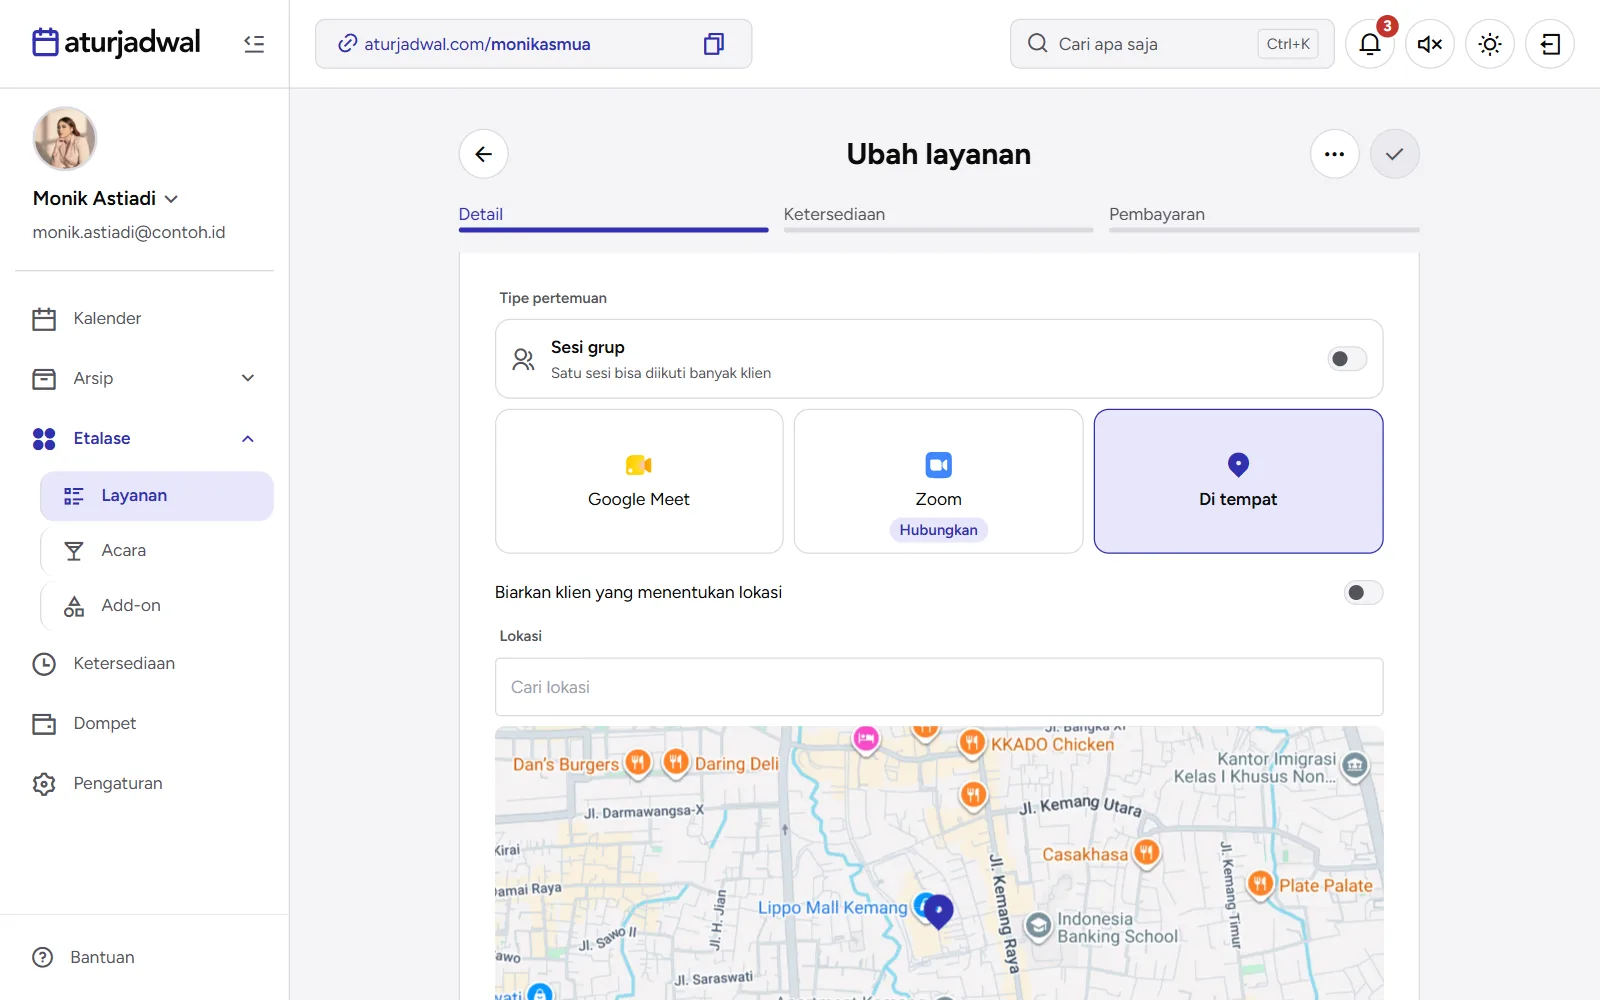Click Lippo Mall Kemang on map
1600x1000 pixels.
pyautogui.click(x=832, y=908)
